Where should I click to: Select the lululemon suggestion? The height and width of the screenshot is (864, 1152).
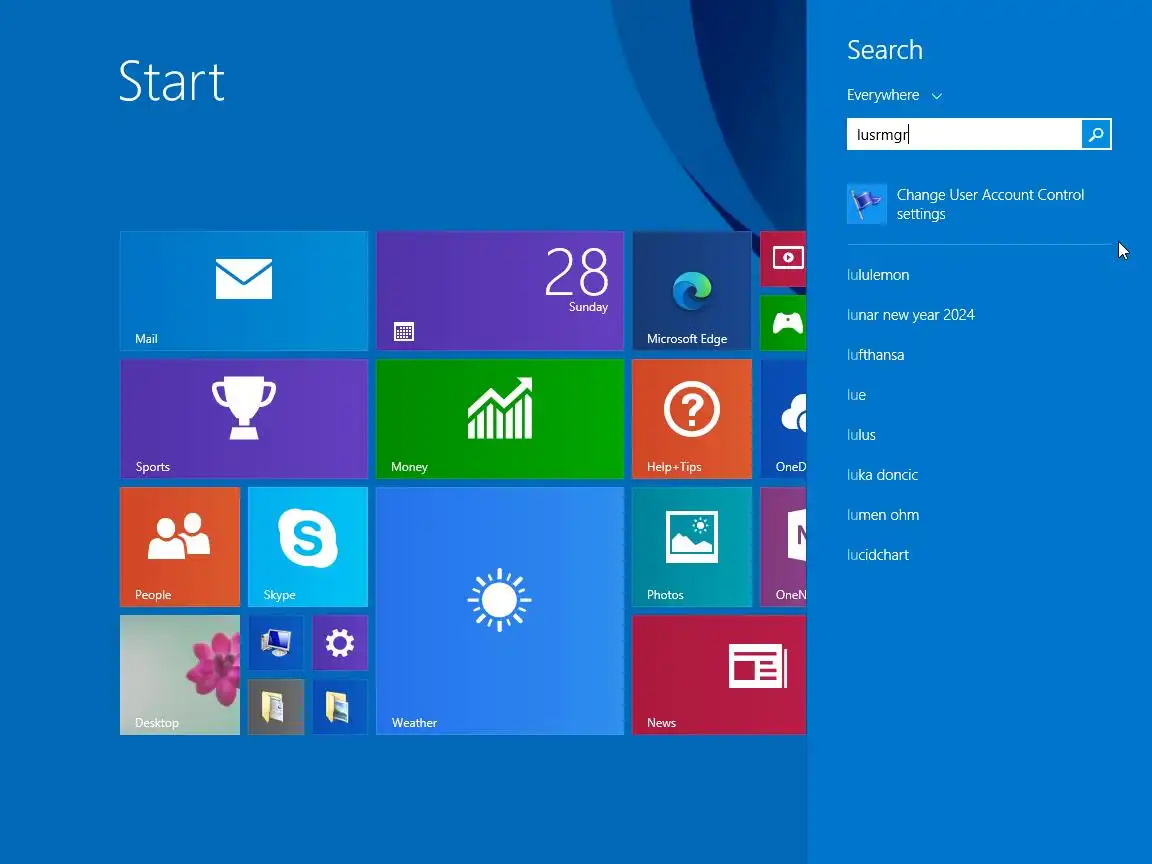pyautogui.click(x=878, y=275)
